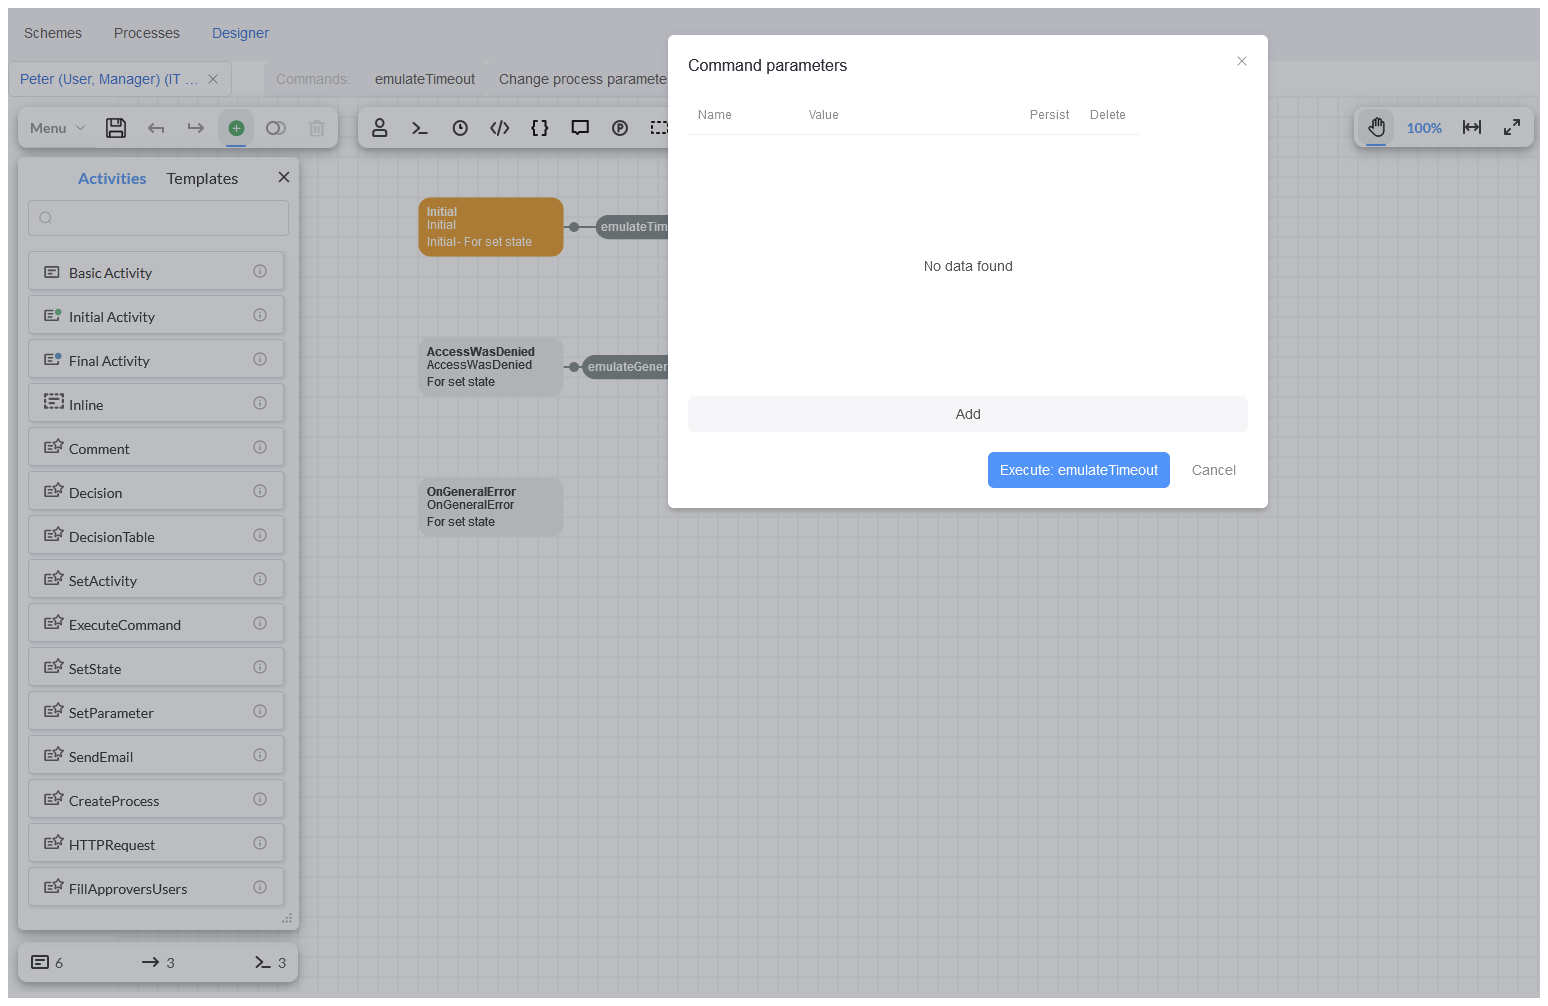Undo the last designer action
The image size is (1548, 1006).
[156, 128]
